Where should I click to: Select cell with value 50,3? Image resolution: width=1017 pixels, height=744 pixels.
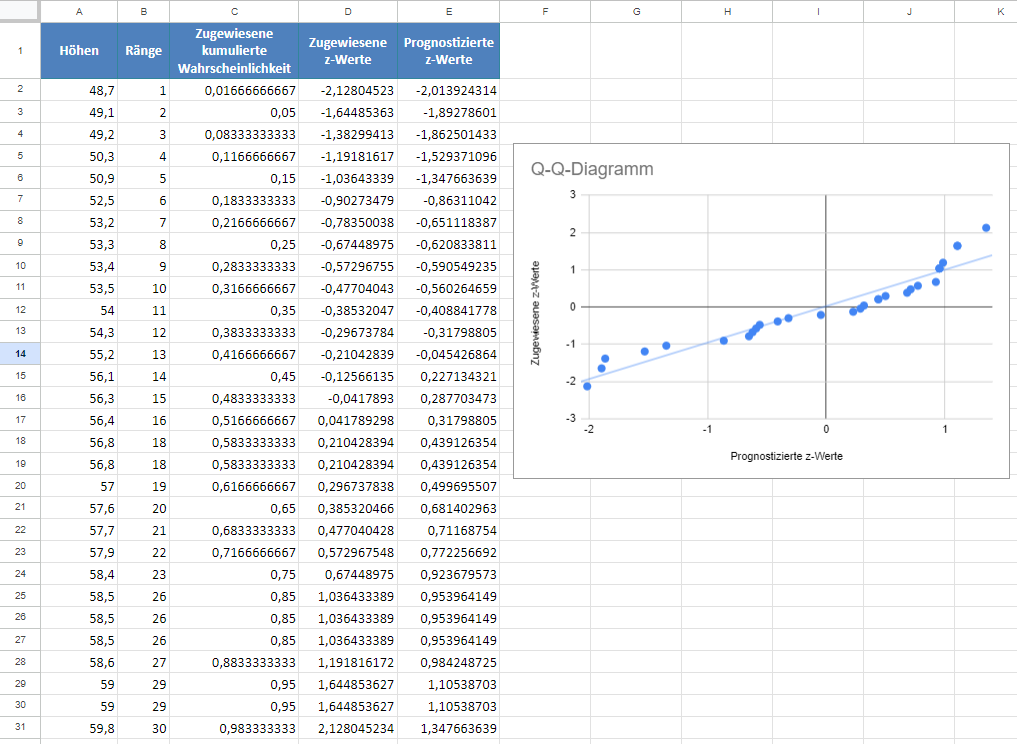pyautogui.click(x=79, y=156)
